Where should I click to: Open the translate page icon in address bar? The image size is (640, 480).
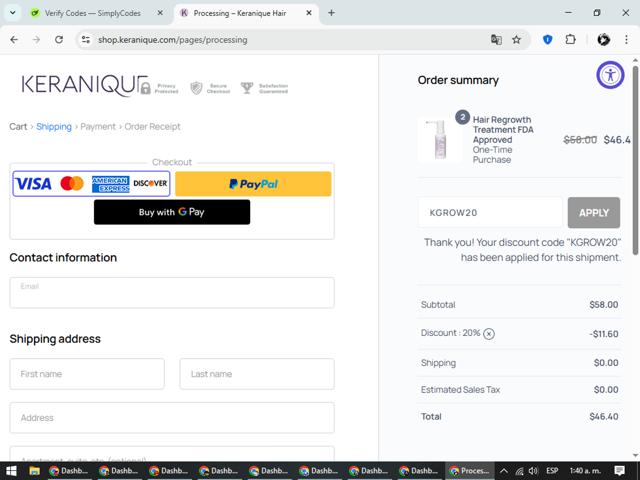(496, 40)
